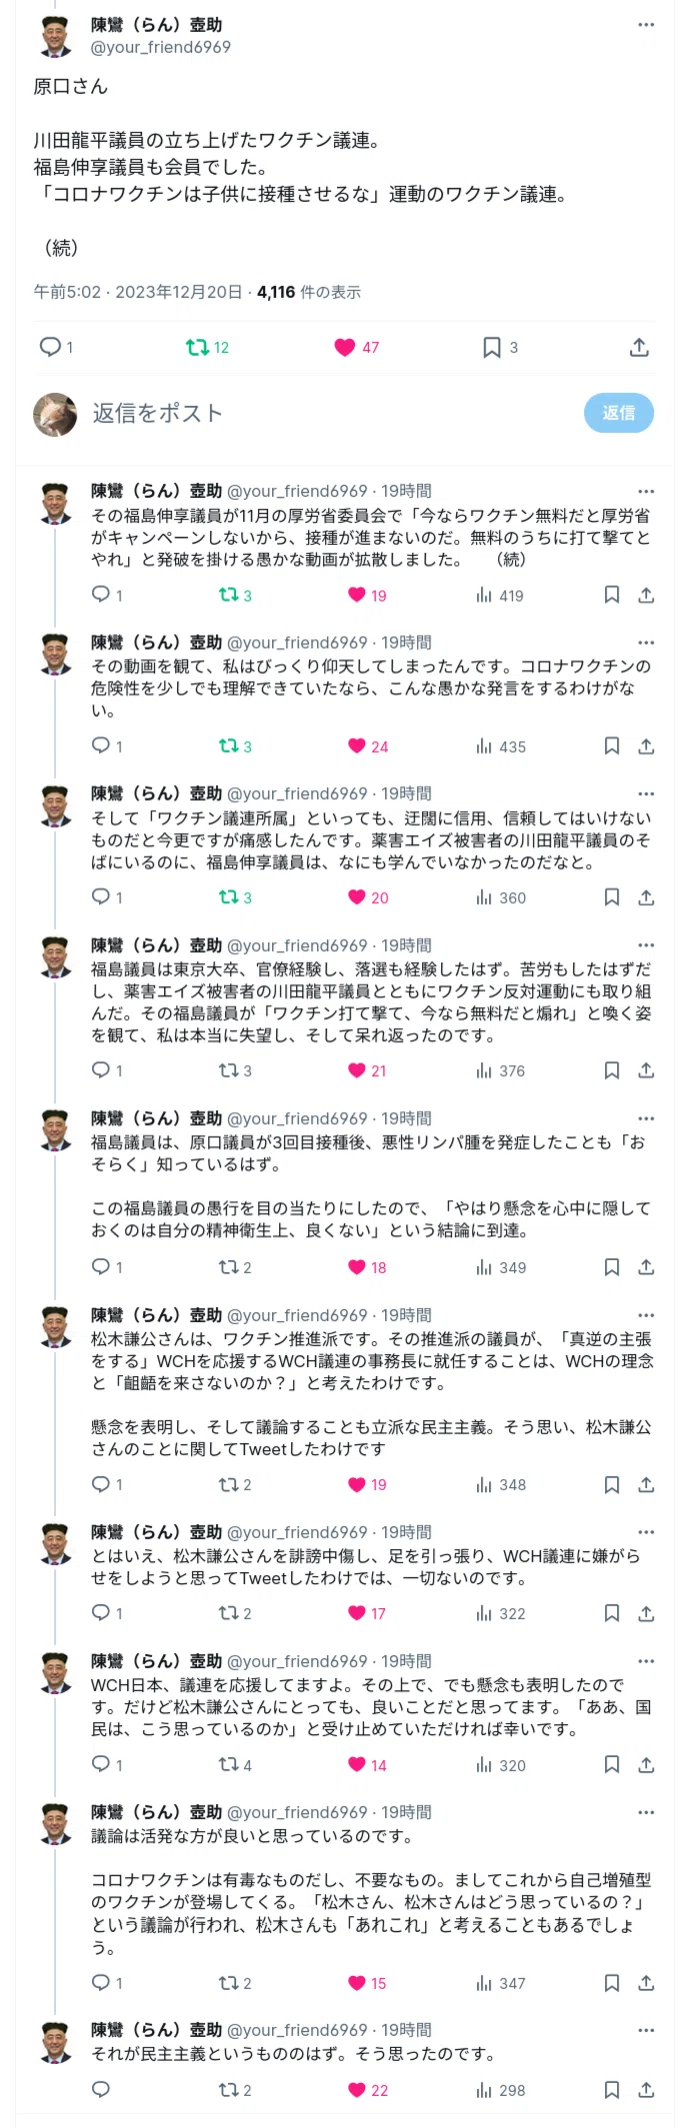682x2128 pixels.
Task: Bookmark the reply with 360 views
Action: coord(612,897)
